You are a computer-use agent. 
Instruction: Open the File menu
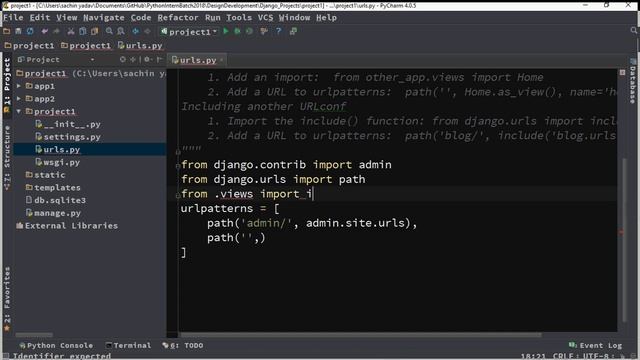(x=13, y=18)
